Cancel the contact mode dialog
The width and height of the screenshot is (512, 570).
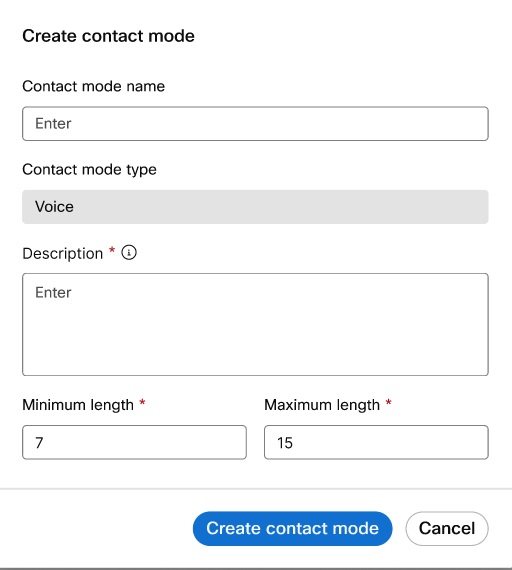447,529
